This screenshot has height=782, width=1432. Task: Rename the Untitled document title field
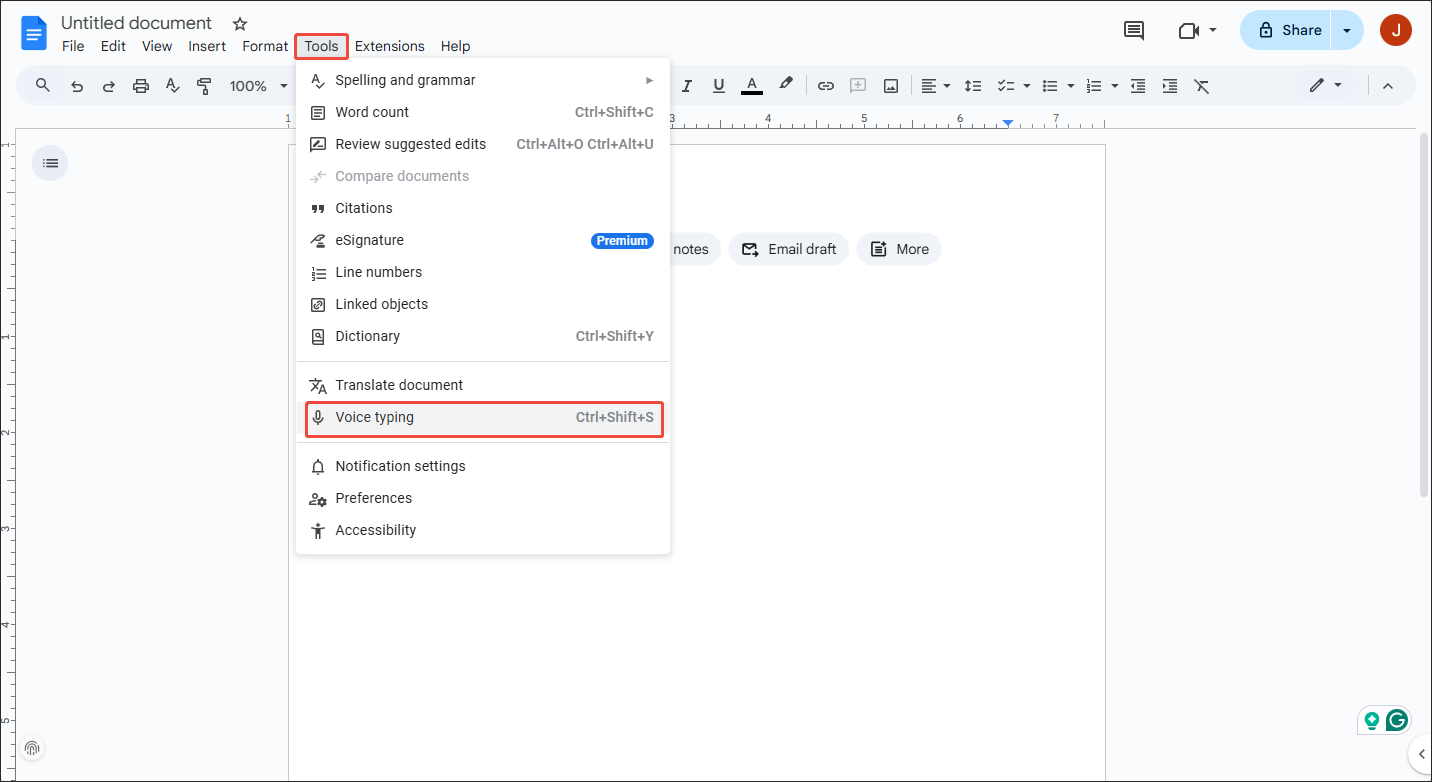coord(136,22)
